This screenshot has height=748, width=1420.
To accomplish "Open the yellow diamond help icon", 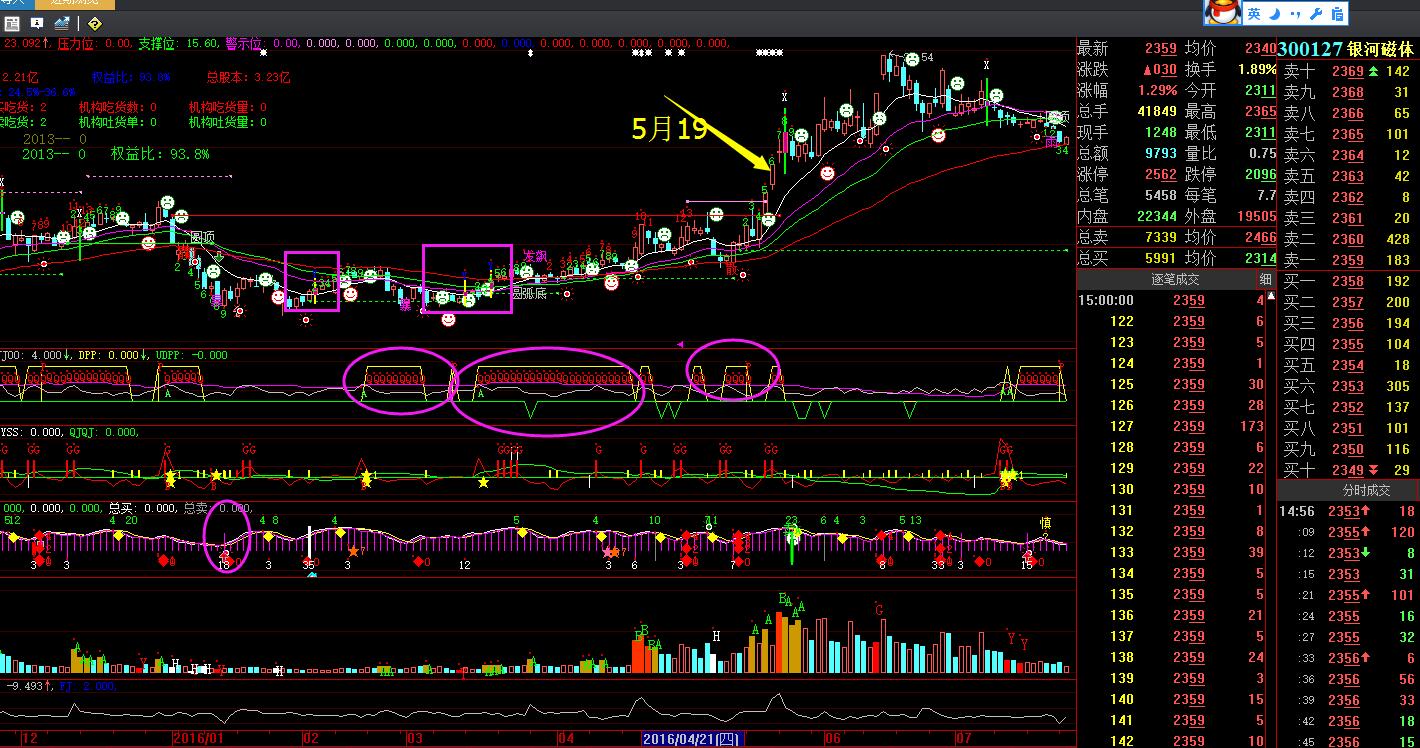I will (x=94, y=22).
